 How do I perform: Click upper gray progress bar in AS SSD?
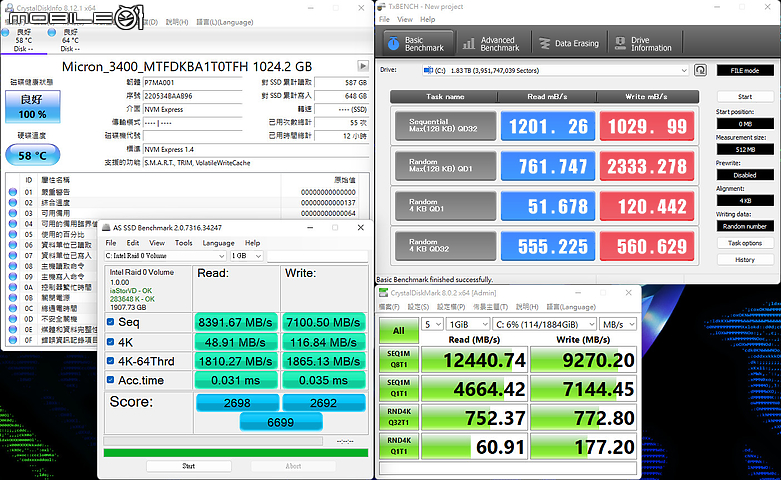[x=213, y=441]
